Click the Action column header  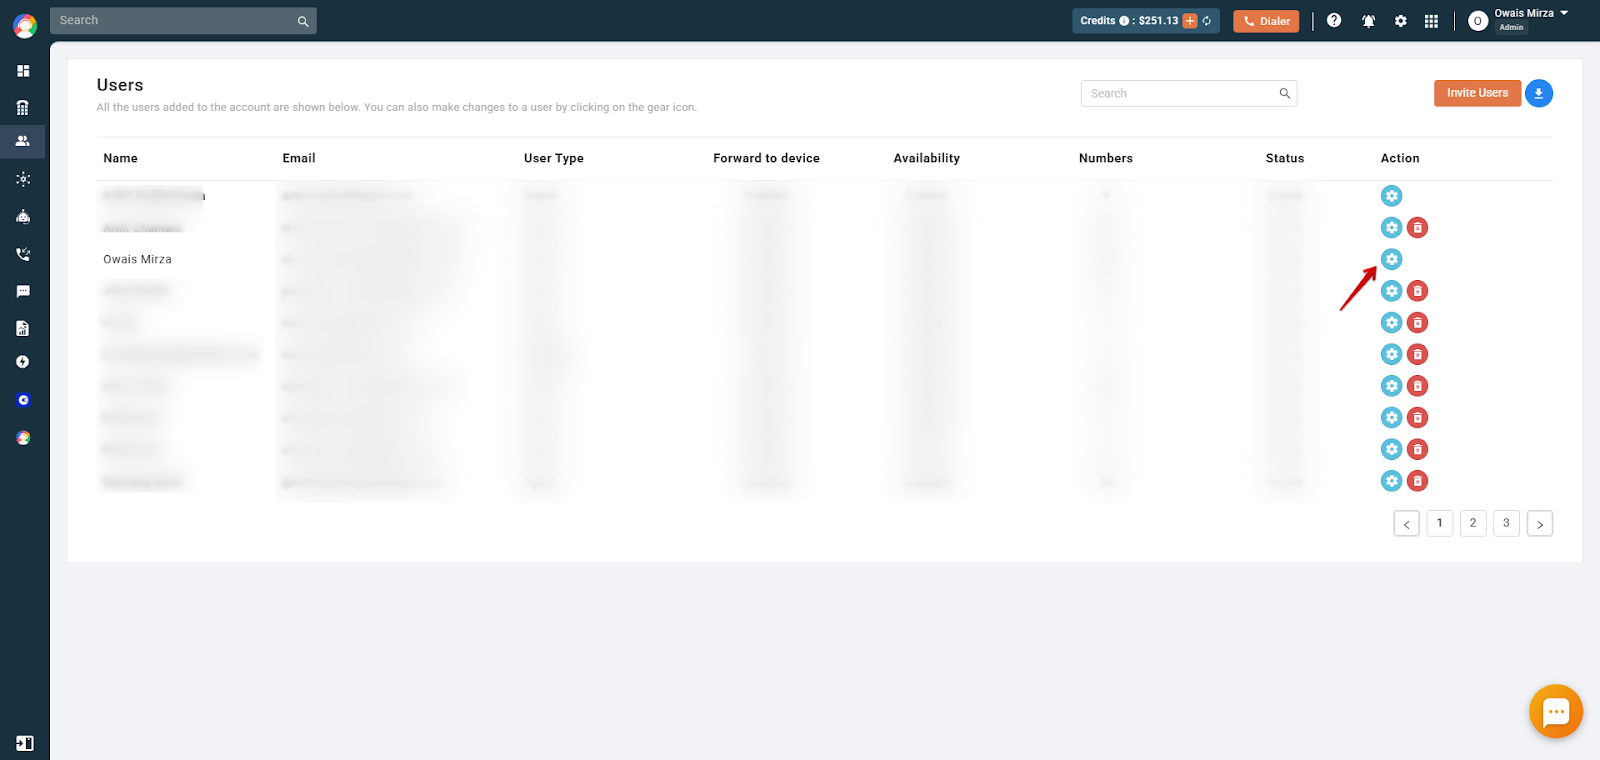[x=1400, y=158]
